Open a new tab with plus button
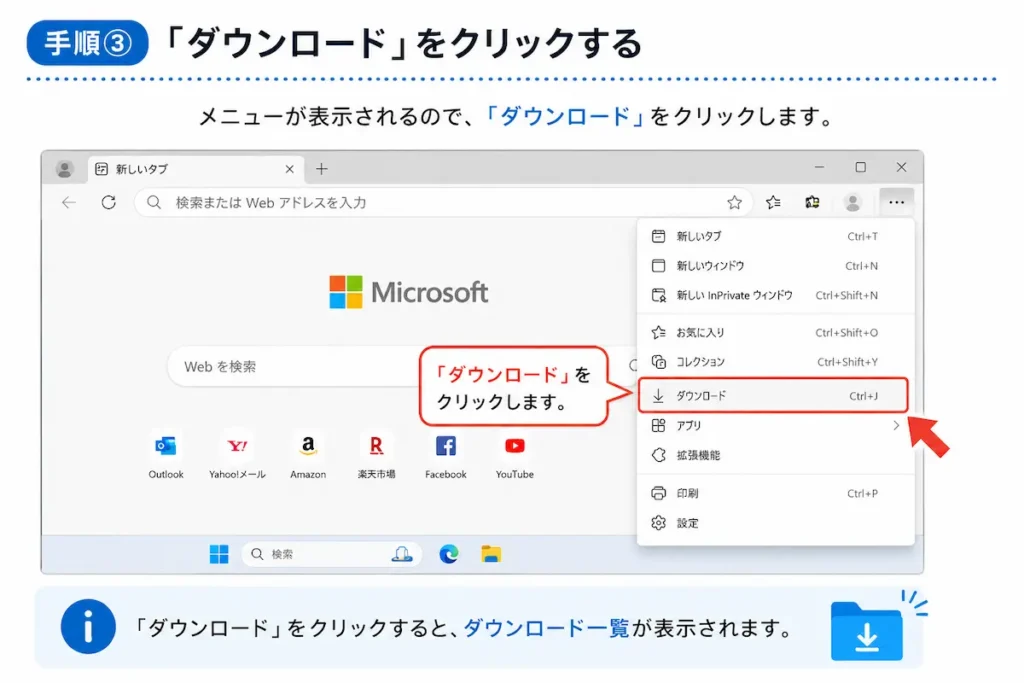This screenshot has width=1024, height=683. click(321, 169)
